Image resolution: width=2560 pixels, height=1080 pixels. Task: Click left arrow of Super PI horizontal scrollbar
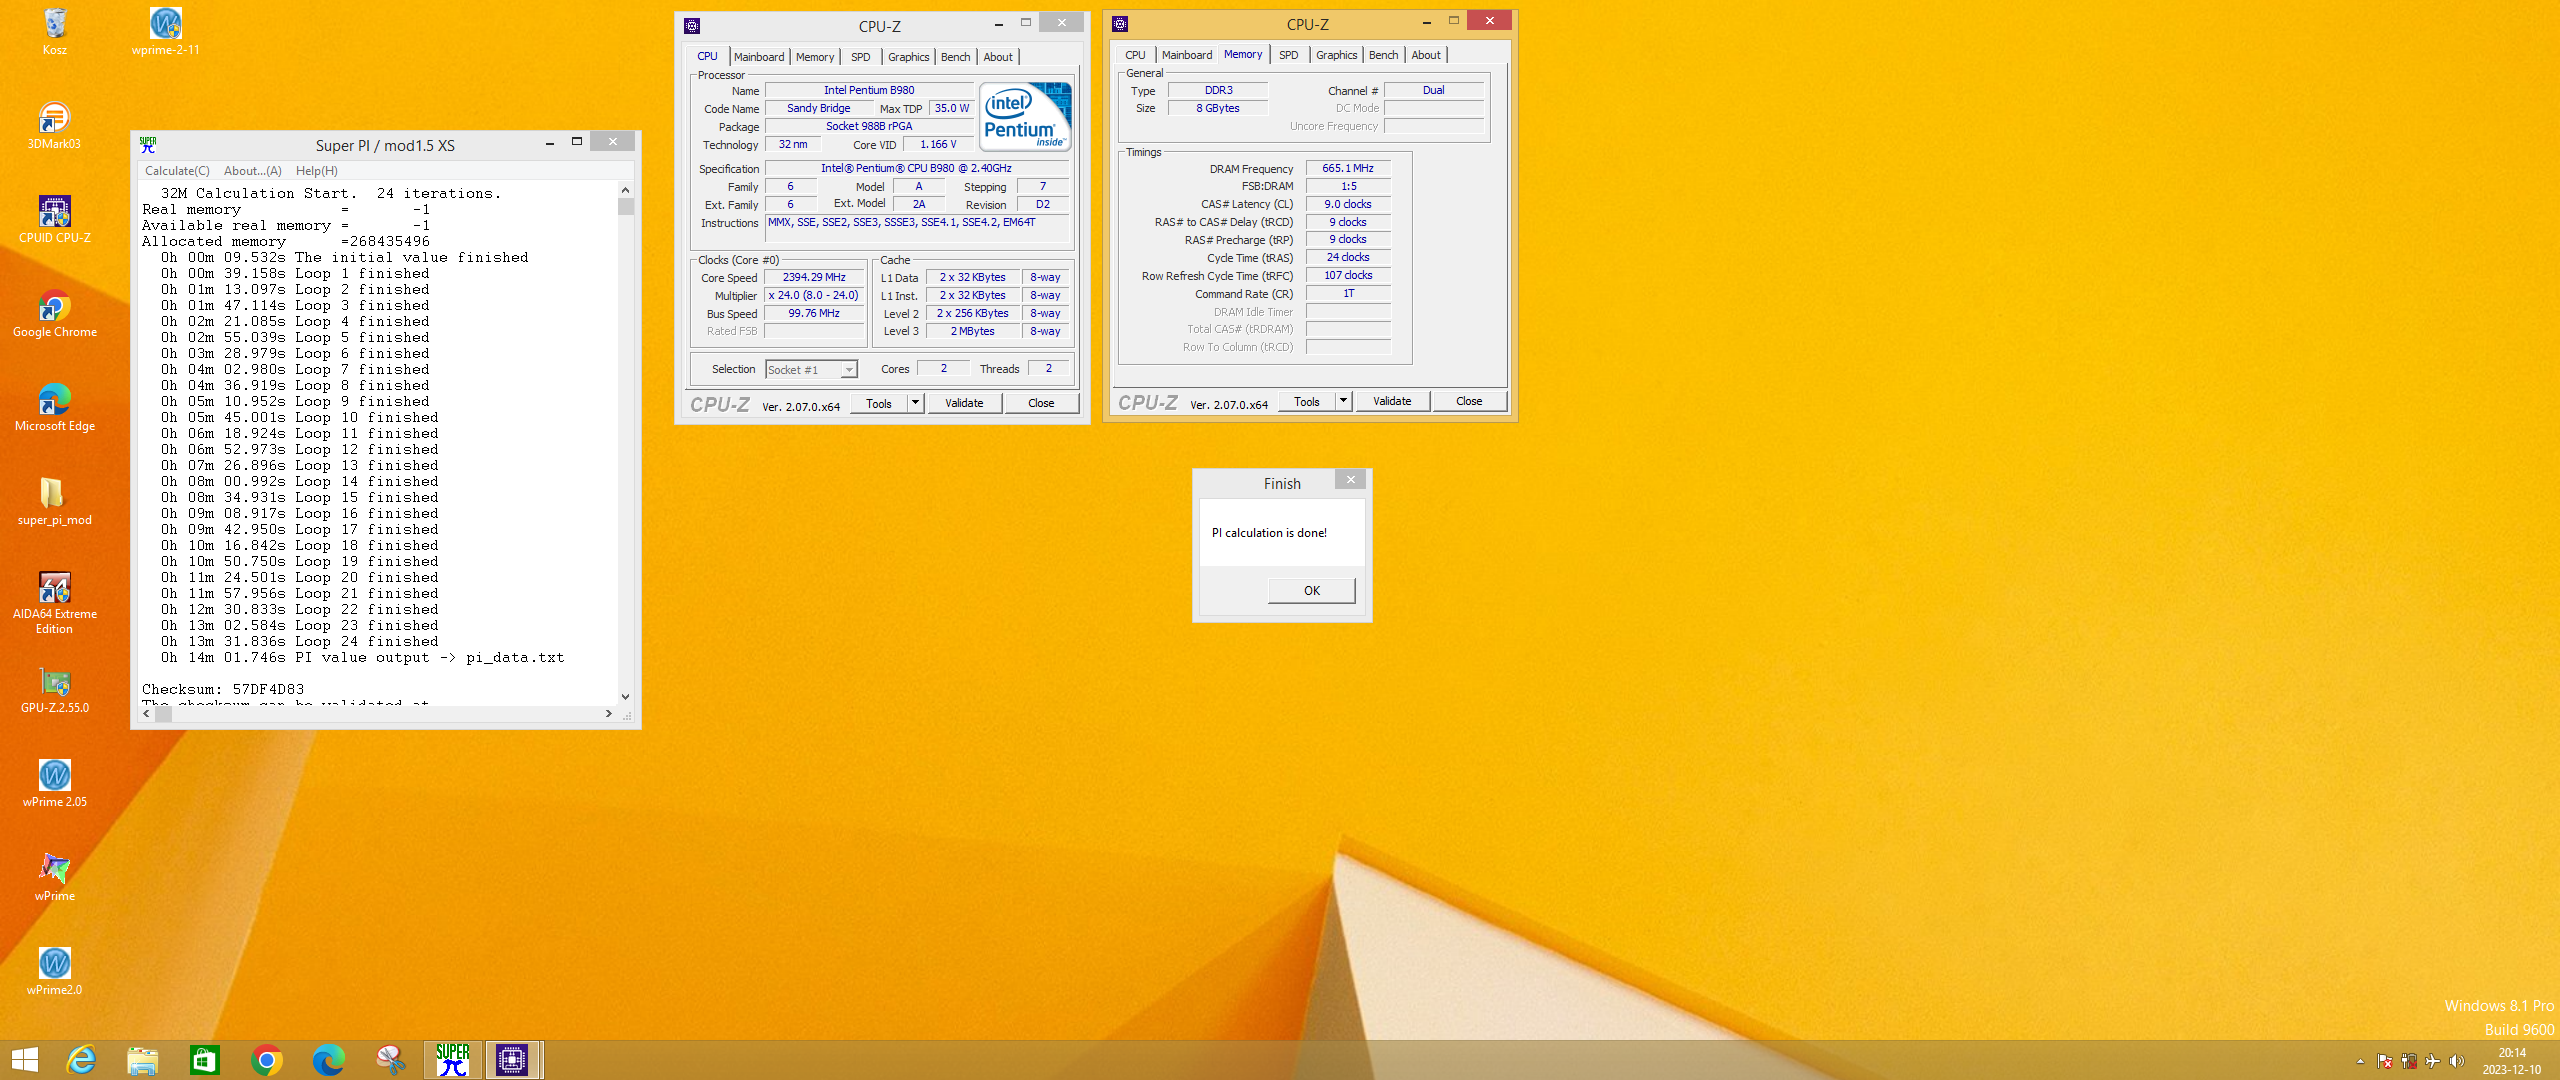[147, 714]
